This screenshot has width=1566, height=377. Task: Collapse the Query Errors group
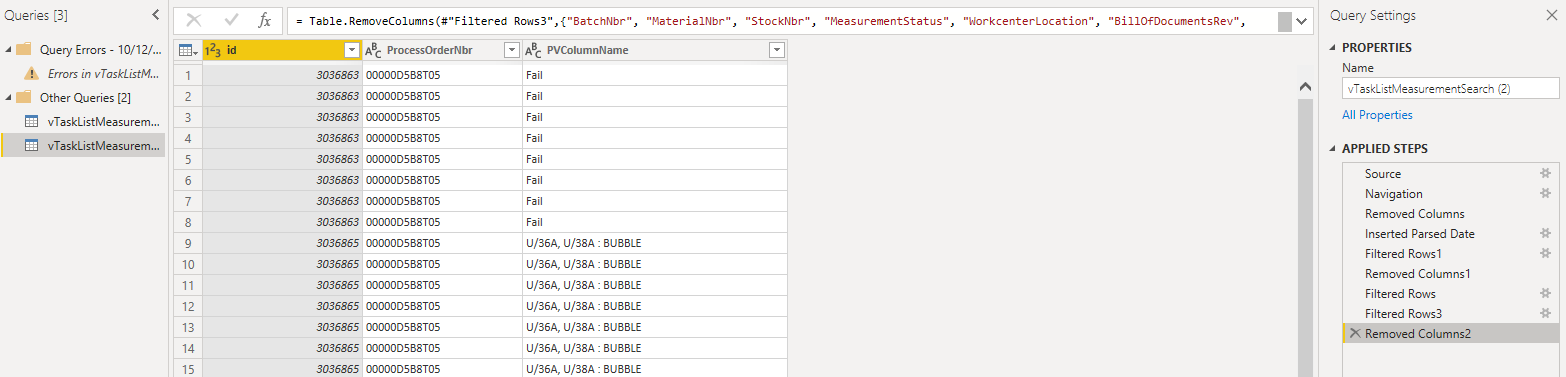coord(9,49)
